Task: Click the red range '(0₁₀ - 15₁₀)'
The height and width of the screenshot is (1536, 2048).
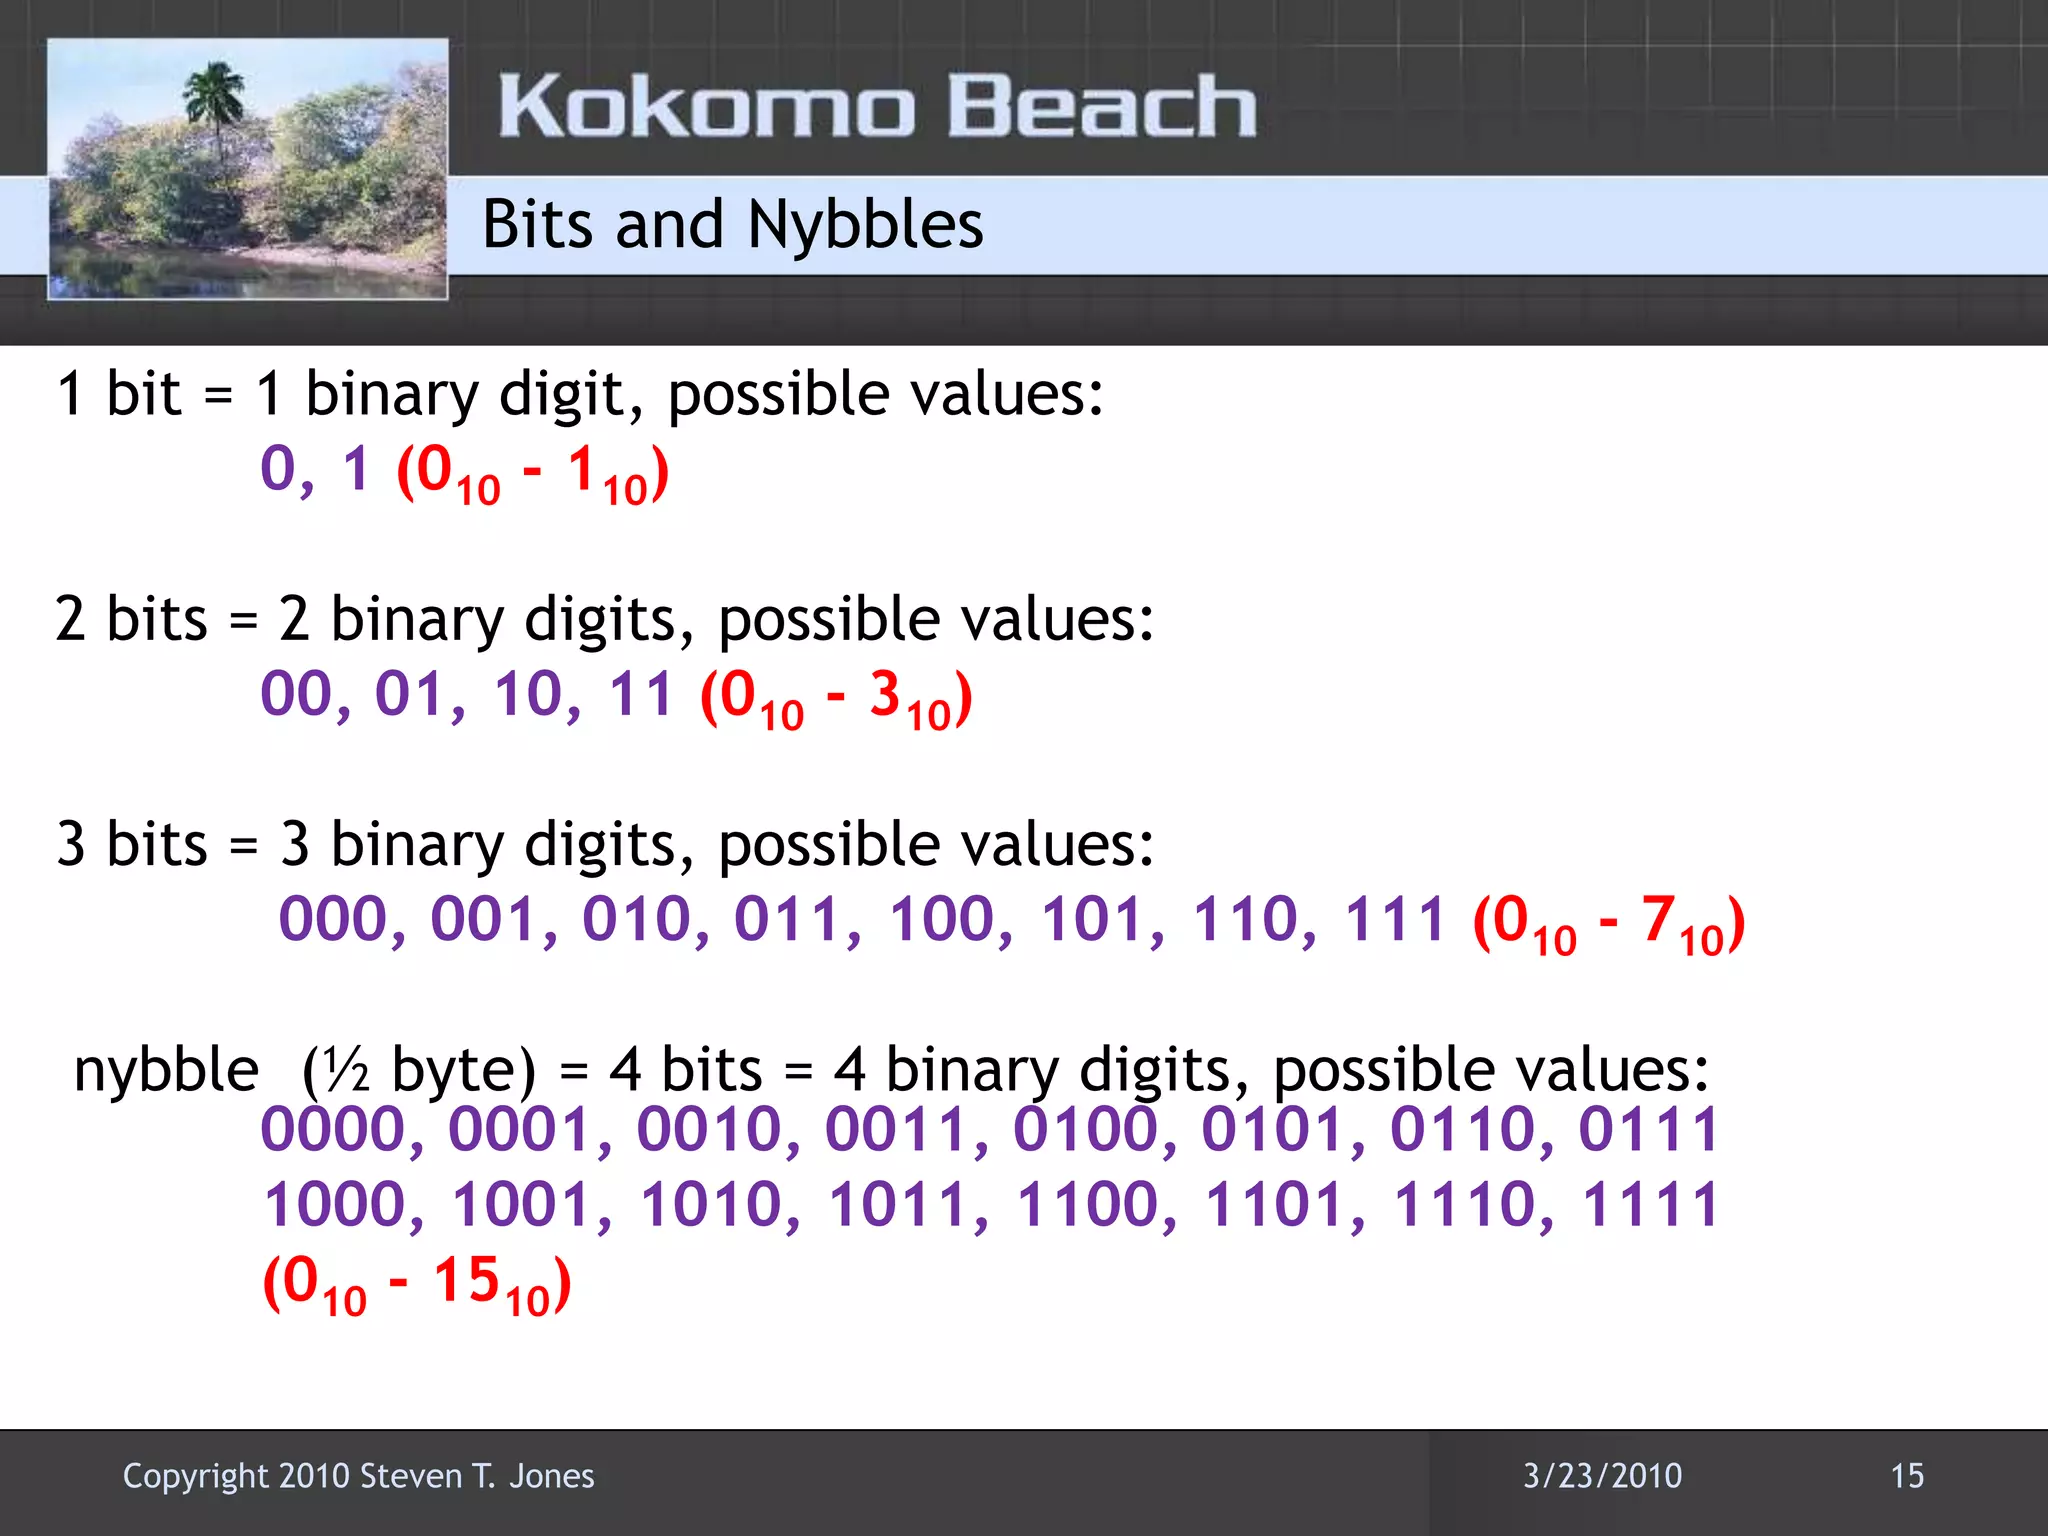Action: (x=417, y=1284)
